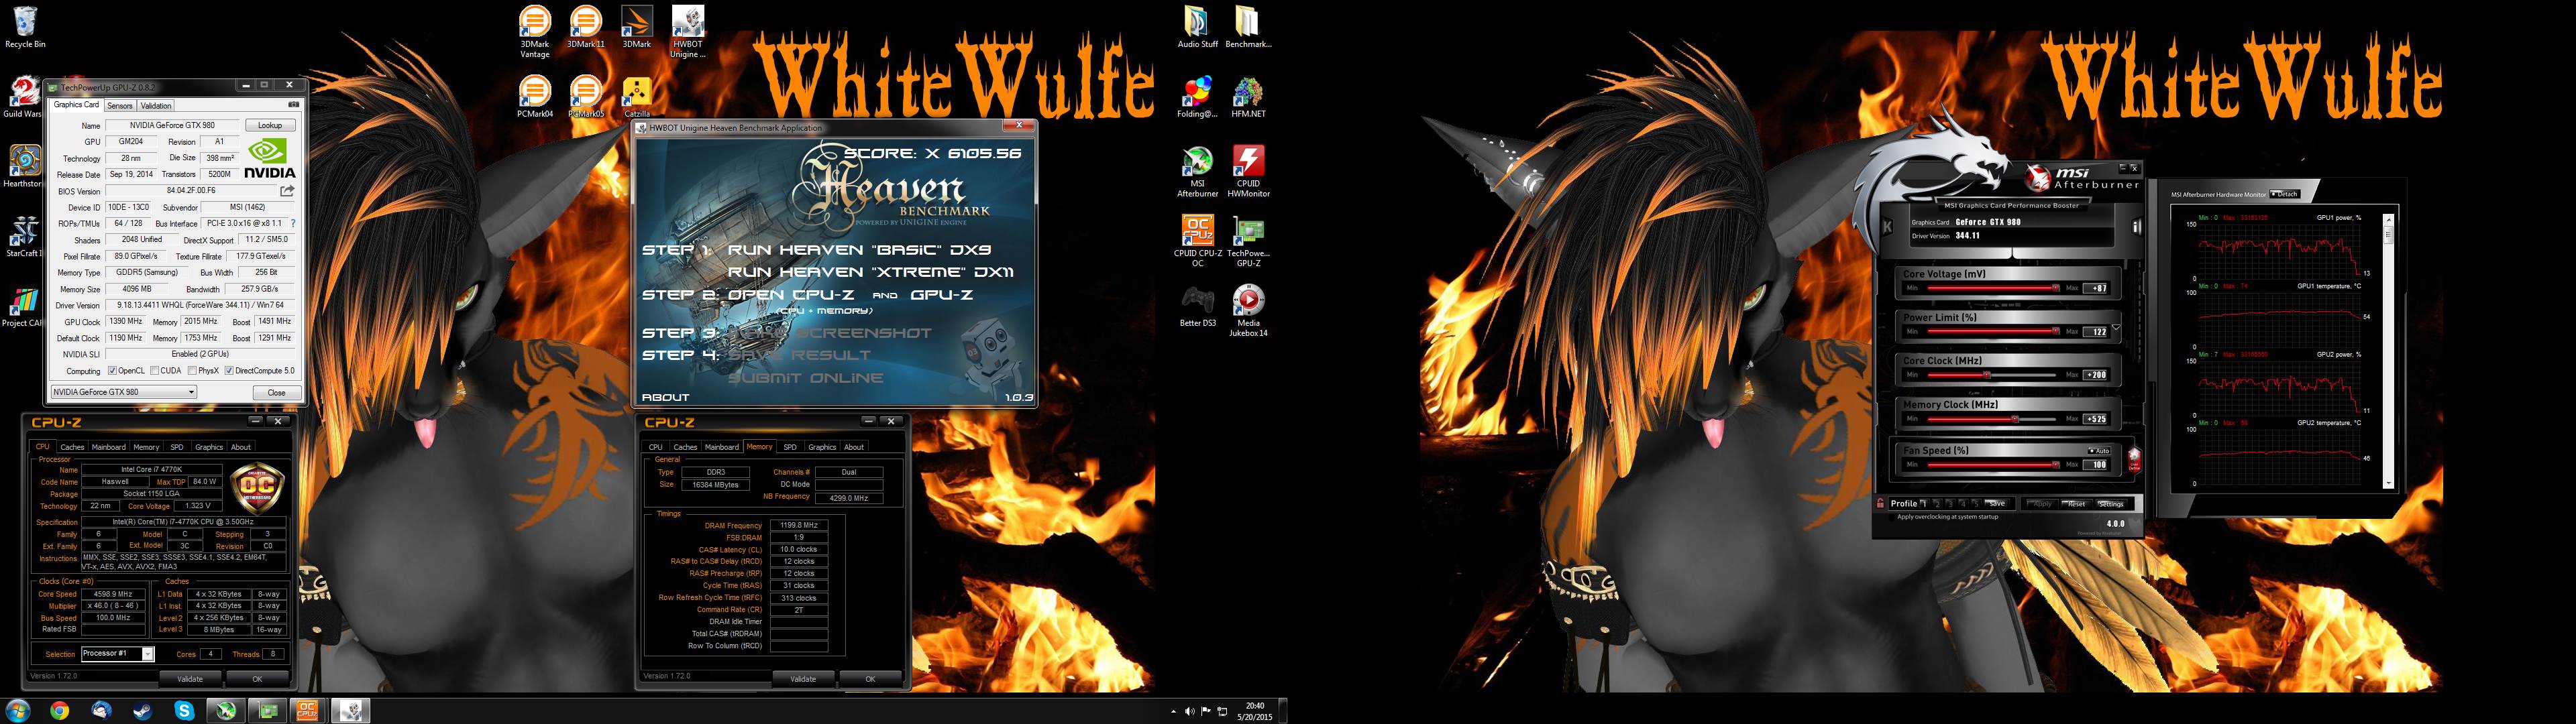Screen dimensions: 2576x724
Task: Open the Graphics tab in right CPU-Z window
Action: tap(822, 447)
